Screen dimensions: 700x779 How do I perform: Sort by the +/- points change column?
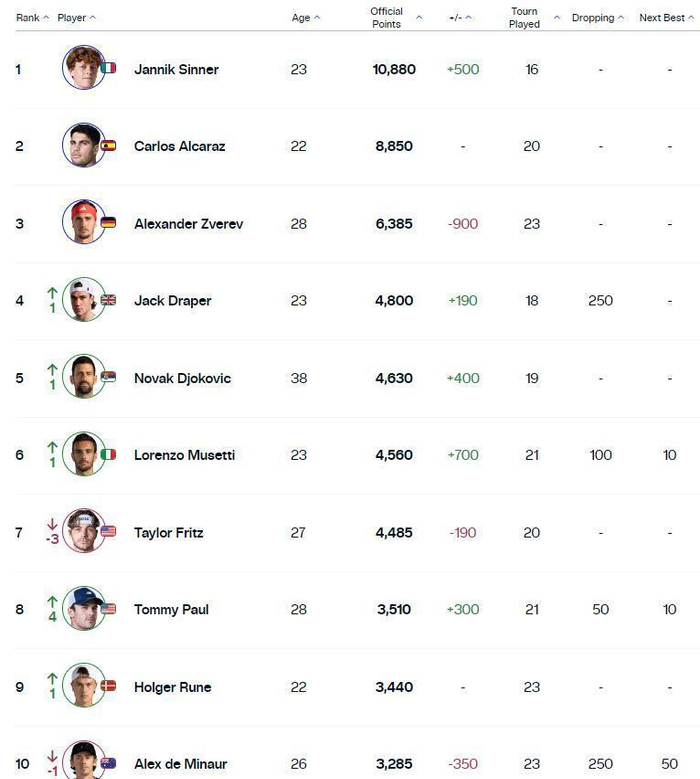[460, 18]
